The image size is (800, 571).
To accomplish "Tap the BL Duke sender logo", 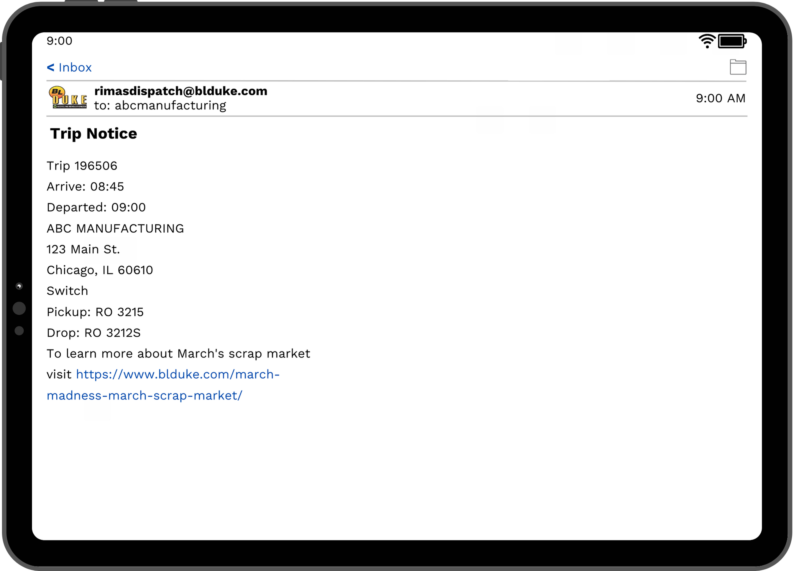I will click(68, 97).
